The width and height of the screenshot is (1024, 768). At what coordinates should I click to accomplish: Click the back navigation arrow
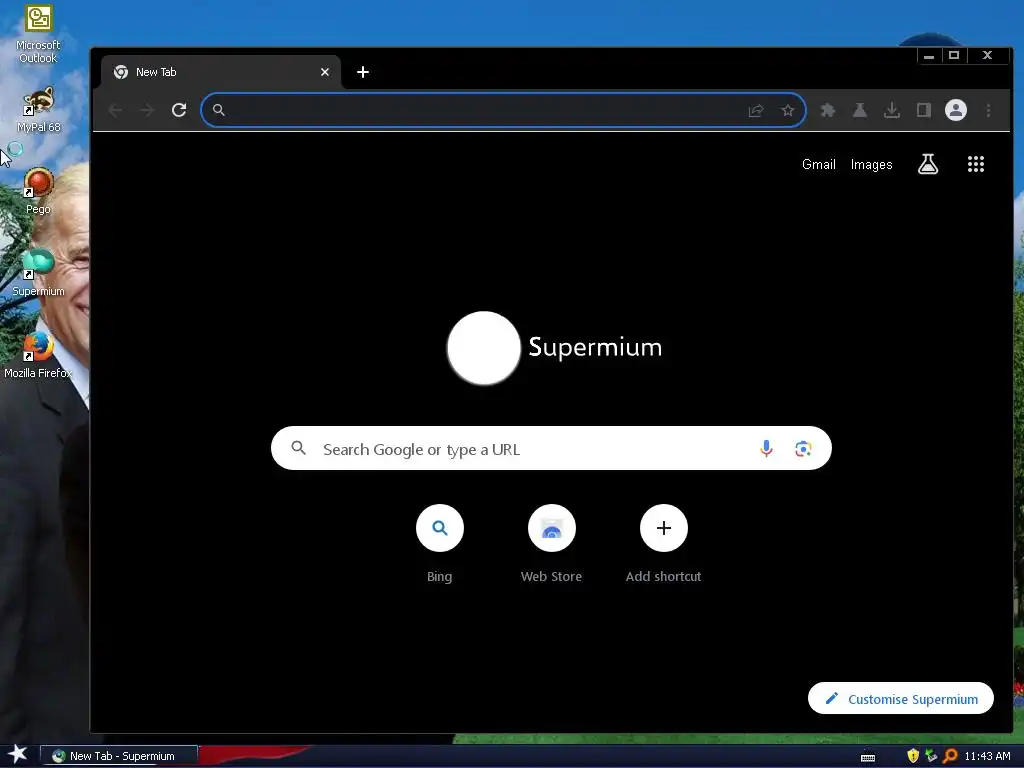[x=116, y=110]
